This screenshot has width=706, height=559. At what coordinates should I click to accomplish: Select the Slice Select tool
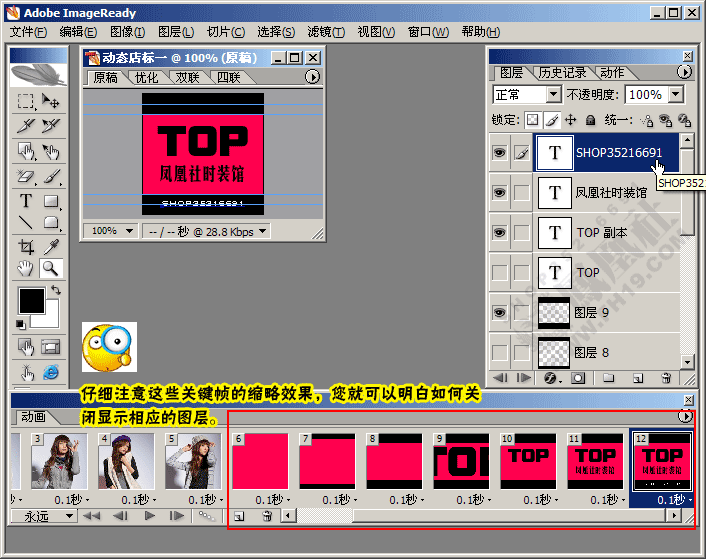tap(51, 126)
